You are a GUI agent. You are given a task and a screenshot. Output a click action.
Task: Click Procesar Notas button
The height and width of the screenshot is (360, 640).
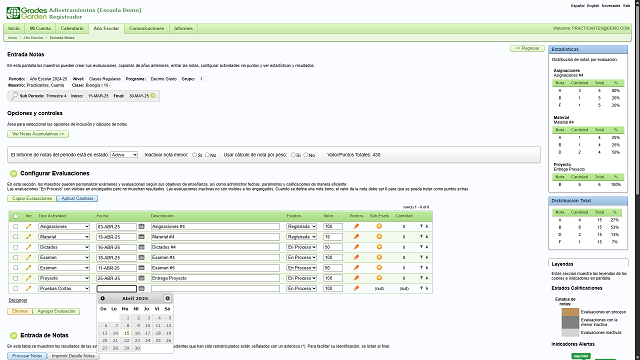pos(27,356)
